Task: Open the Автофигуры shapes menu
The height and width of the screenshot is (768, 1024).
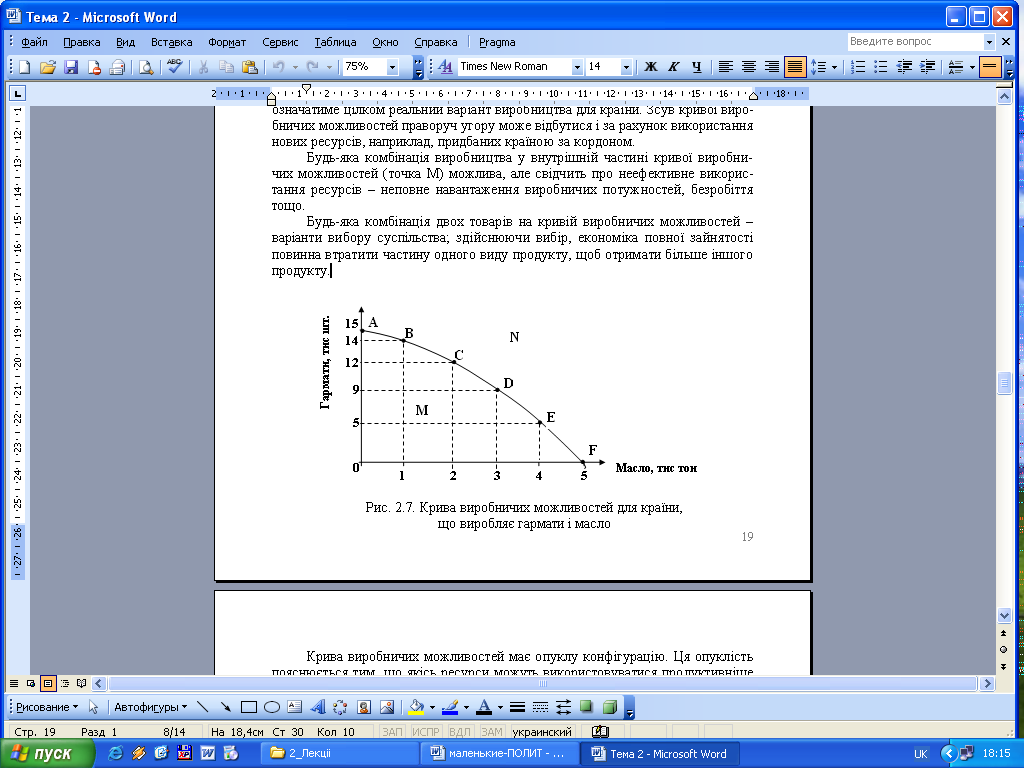Action: (x=150, y=707)
